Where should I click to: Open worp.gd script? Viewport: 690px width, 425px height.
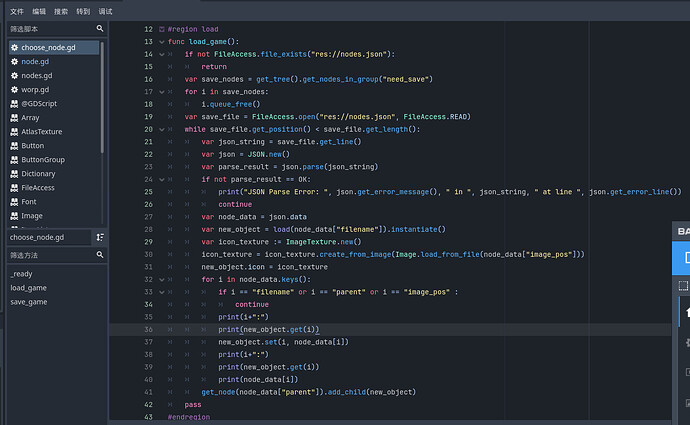(35, 90)
